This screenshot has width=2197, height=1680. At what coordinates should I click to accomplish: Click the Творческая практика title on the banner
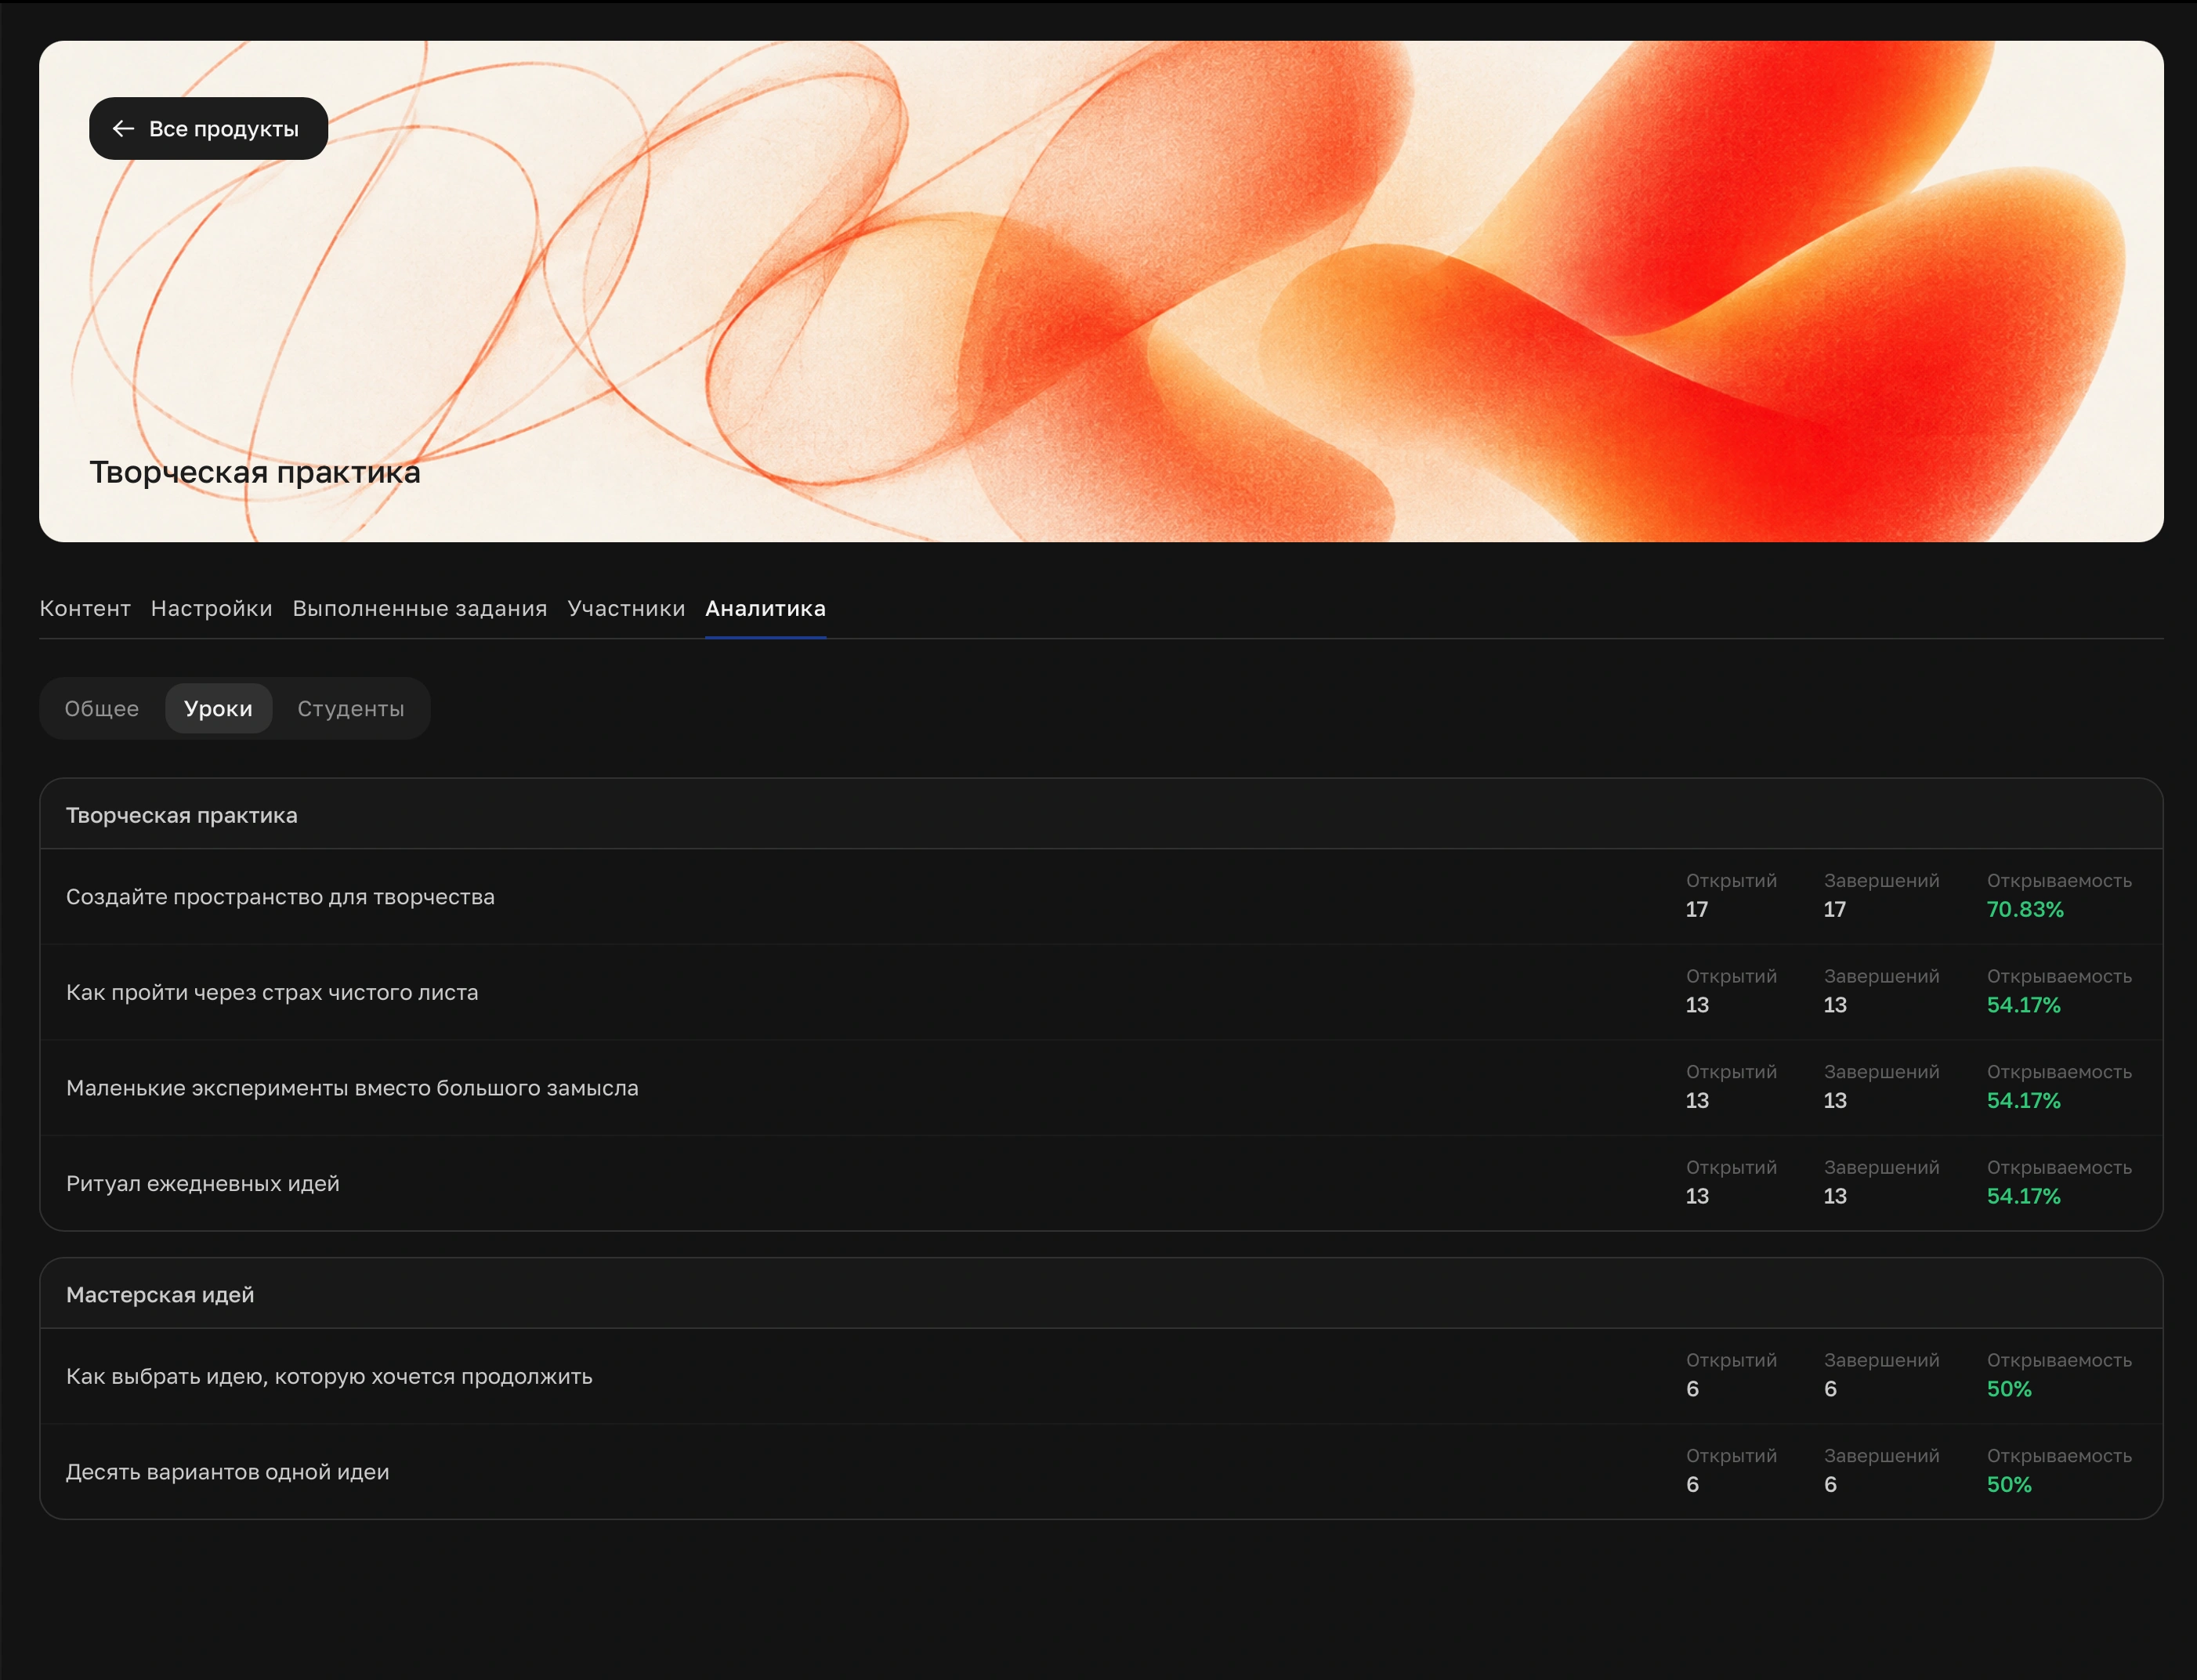pos(255,472)
